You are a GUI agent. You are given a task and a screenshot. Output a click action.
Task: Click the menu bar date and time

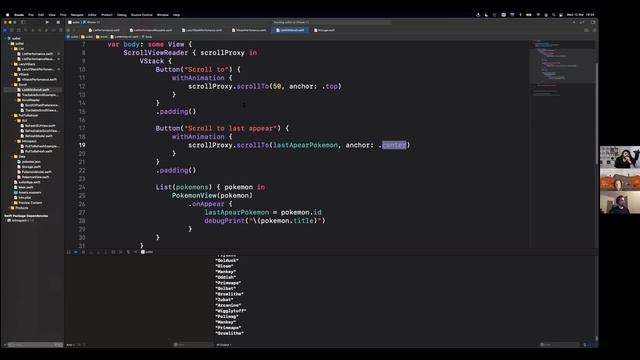point(580,15)
